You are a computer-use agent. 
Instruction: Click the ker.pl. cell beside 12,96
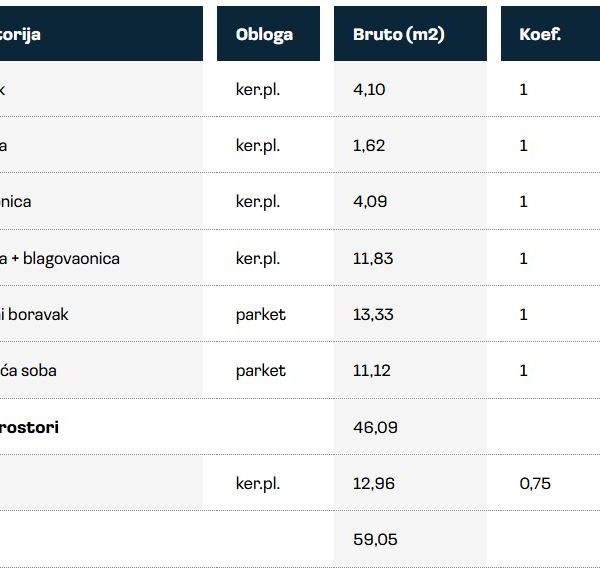tap(258, 483)
